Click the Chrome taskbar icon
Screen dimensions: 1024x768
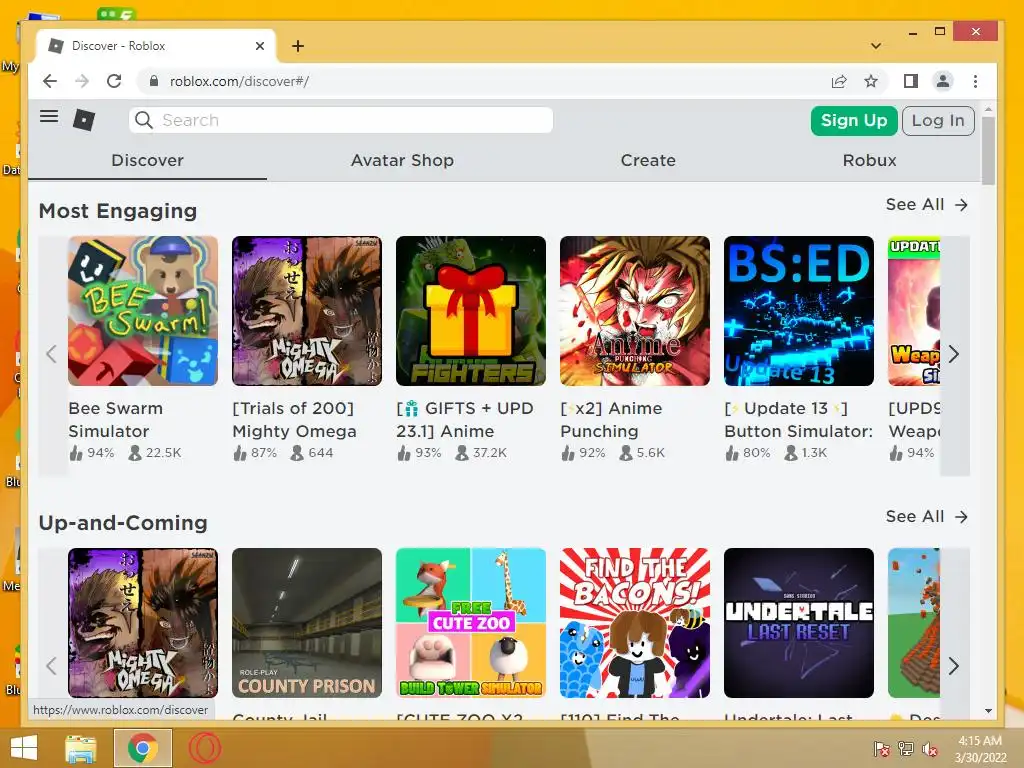[142, 748]
